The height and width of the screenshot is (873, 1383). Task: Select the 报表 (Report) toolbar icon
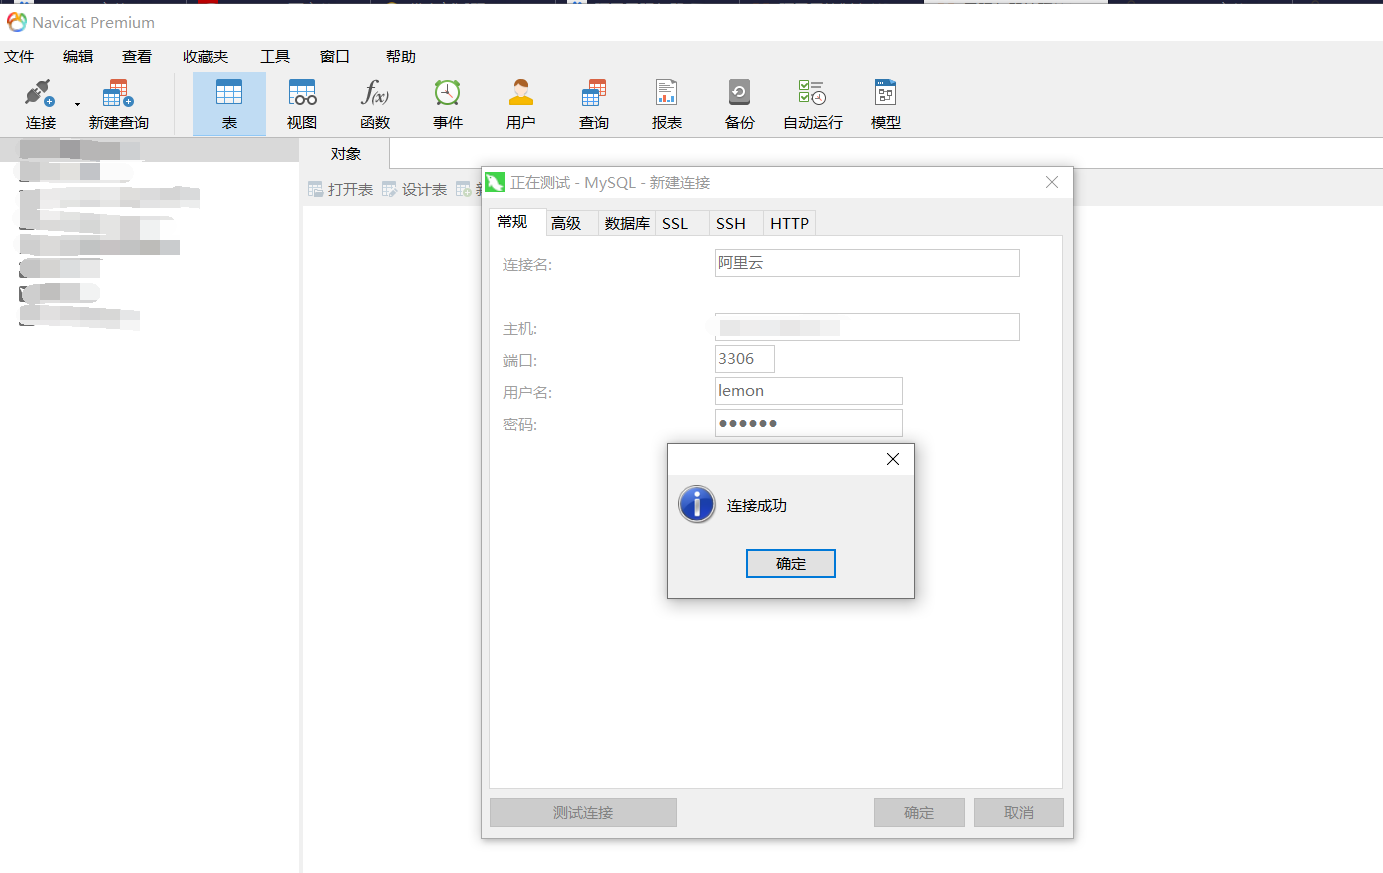(x=667, y=104)
